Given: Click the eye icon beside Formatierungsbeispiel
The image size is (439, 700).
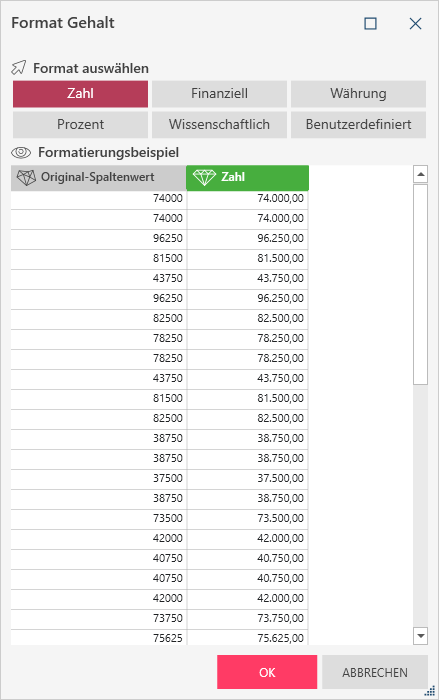Looking at the screenshot, I should 21,153.
